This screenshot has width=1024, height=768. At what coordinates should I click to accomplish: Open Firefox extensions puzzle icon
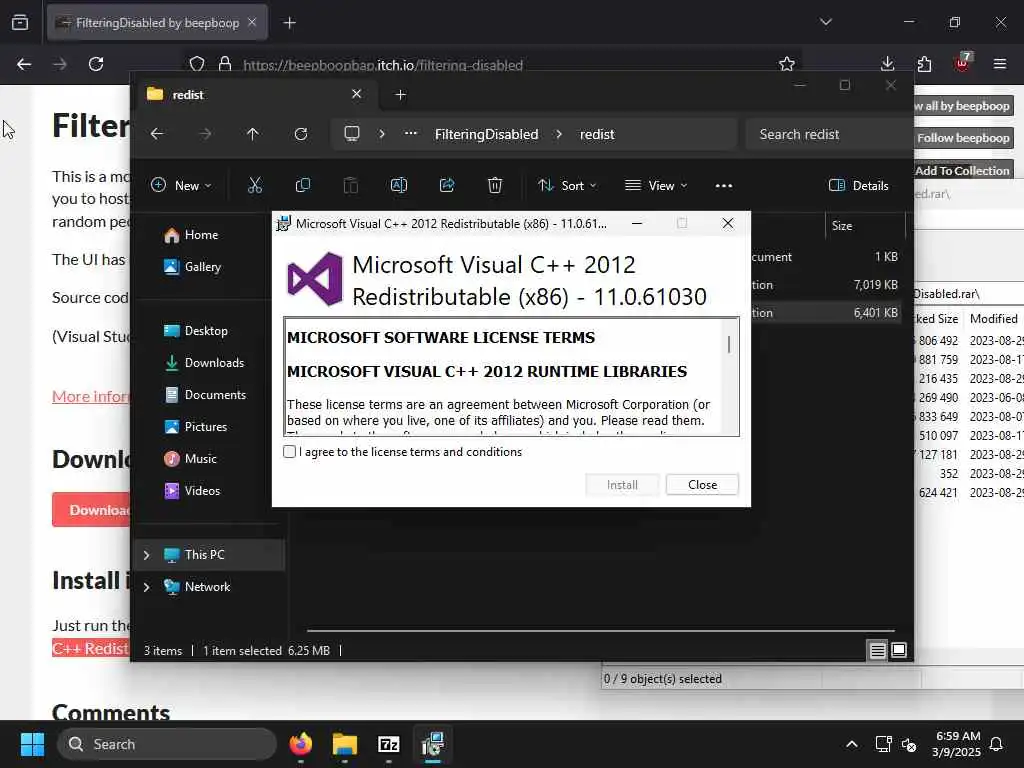tap(924, 64)
